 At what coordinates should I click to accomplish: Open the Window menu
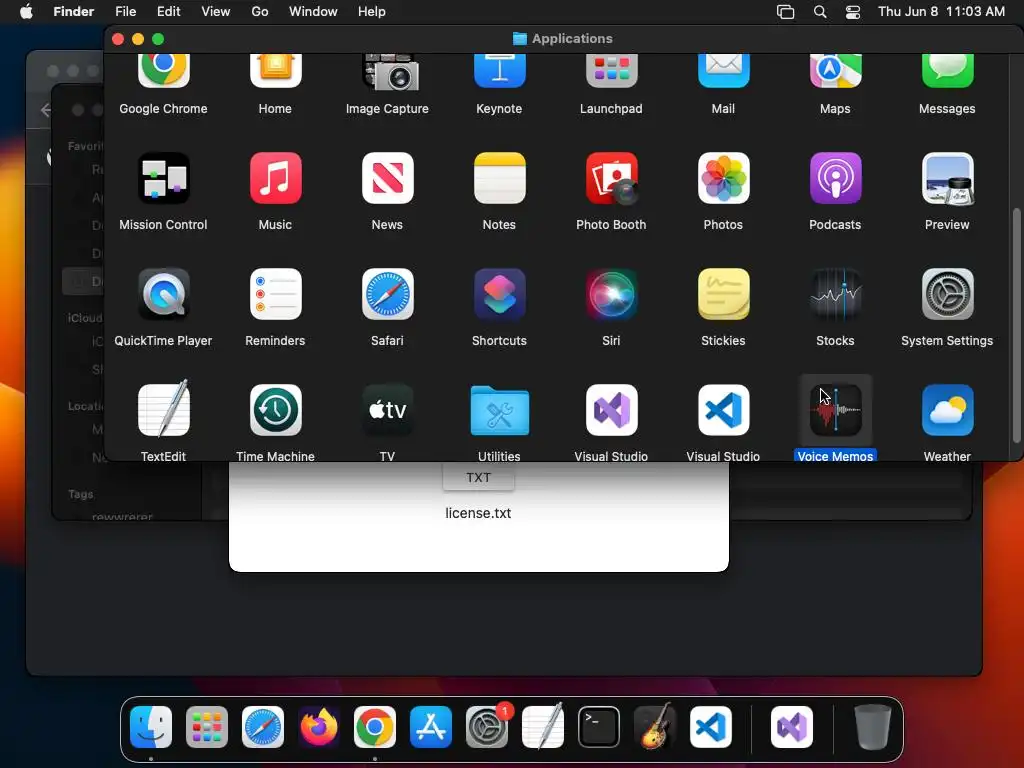point(313,12)
